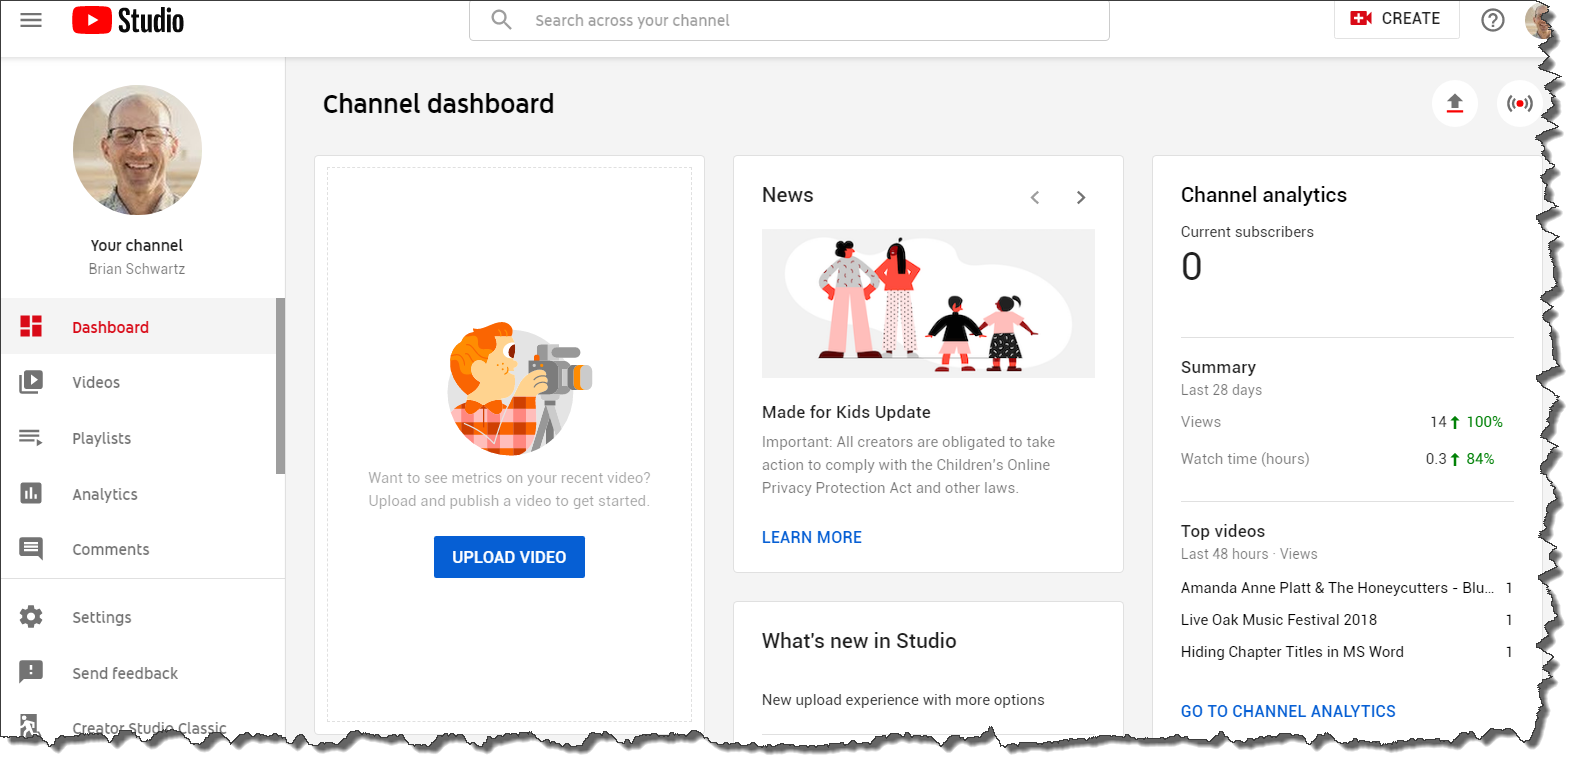Screen dimensions: 1582x772
Task: Click the Views 14 summary row
Action: pos(1342,422)
